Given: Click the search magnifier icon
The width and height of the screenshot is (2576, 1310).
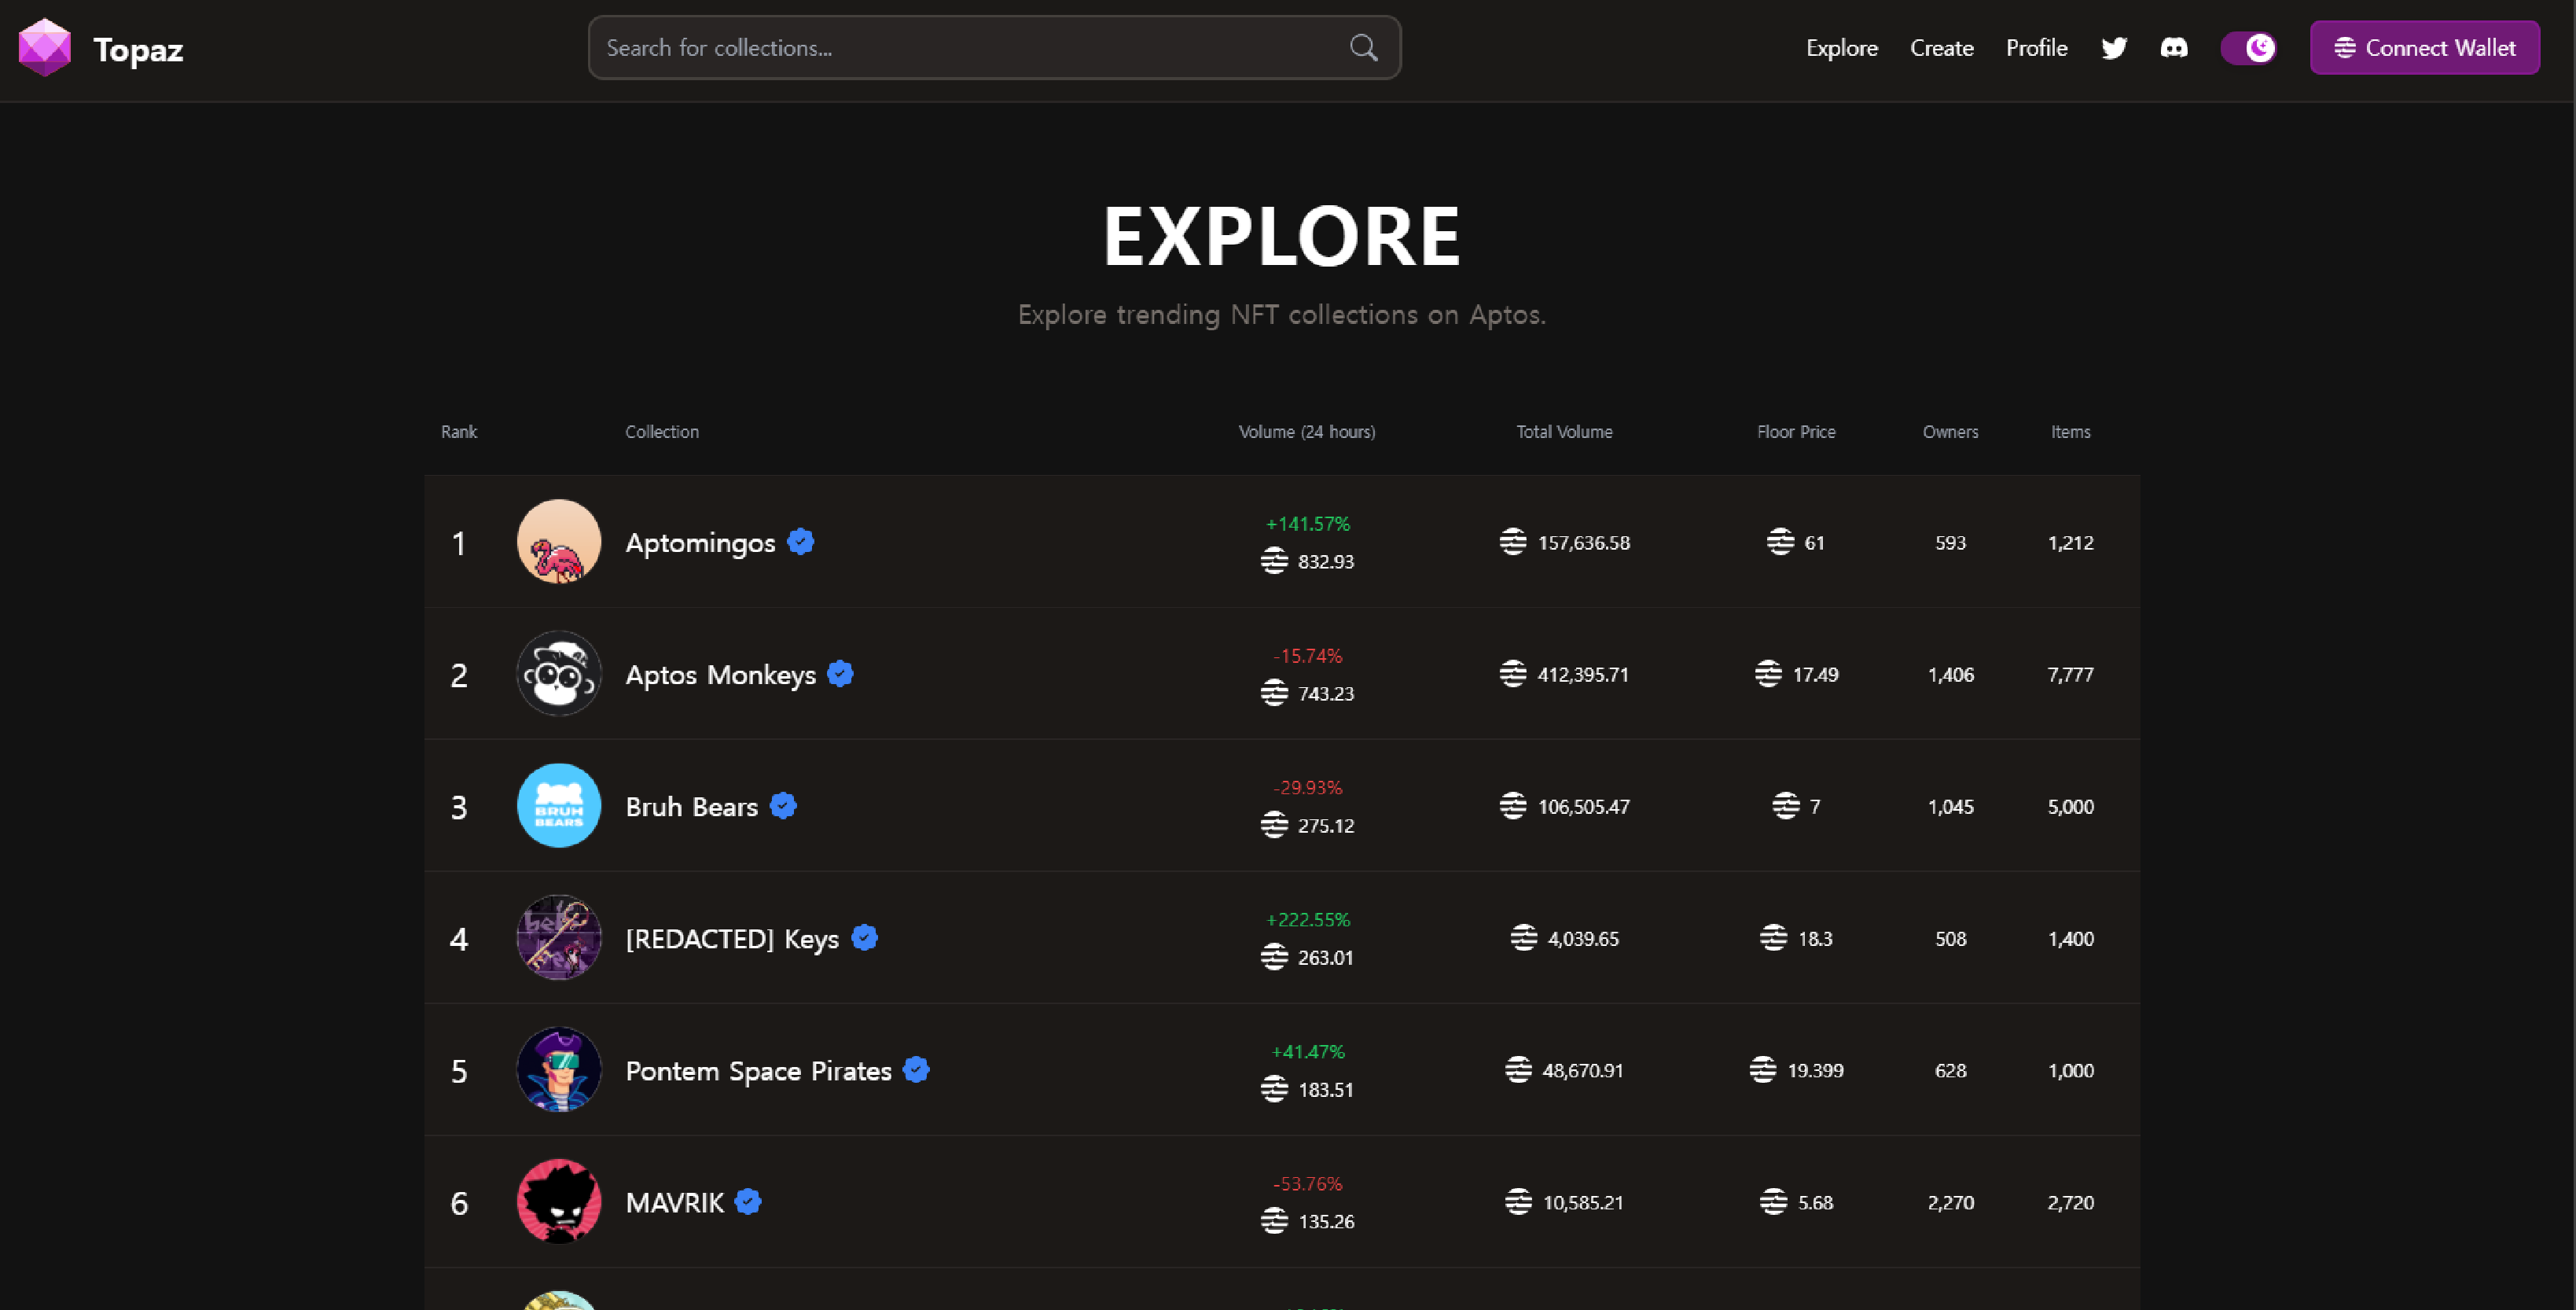Looking at the screenshot, I should pos(1363,47).
